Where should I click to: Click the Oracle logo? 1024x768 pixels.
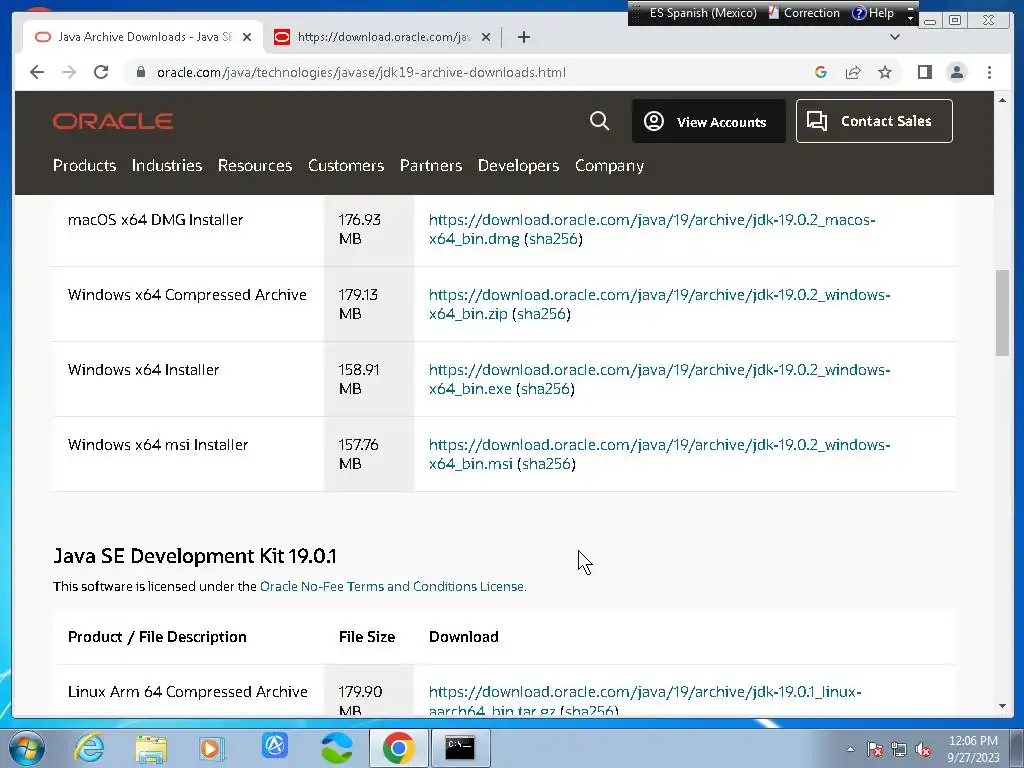coord(113,121)
